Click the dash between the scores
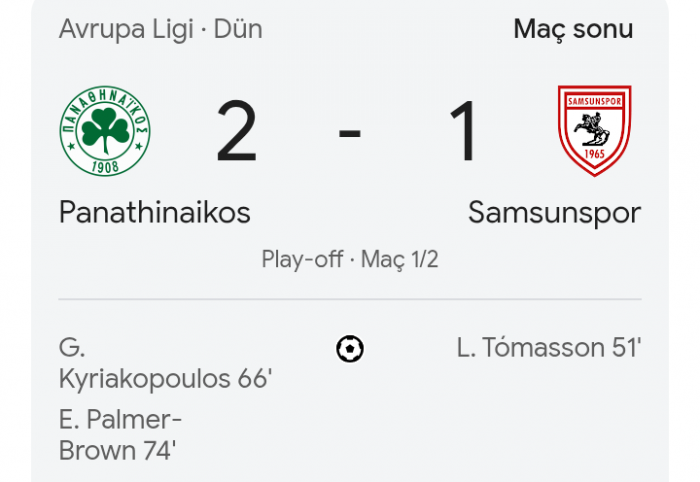The height and width of the screenshot is (482, 700). click(x=350, y=133)
